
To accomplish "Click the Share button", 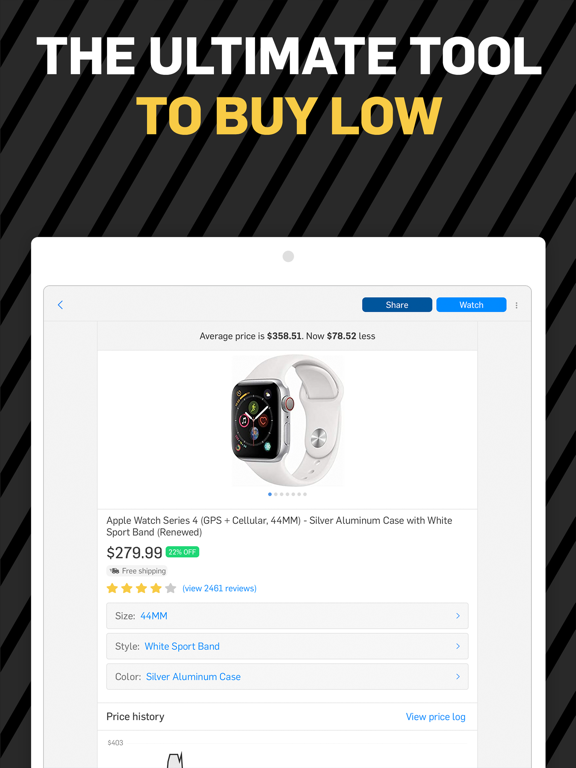I will [397, 305].
